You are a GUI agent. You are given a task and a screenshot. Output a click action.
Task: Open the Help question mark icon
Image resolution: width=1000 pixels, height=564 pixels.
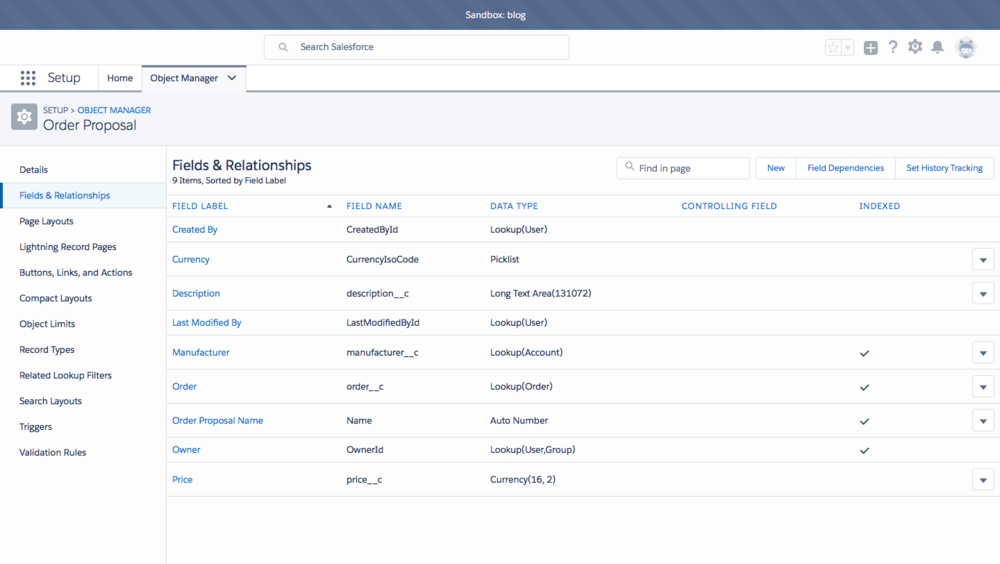tap(893, 47)
